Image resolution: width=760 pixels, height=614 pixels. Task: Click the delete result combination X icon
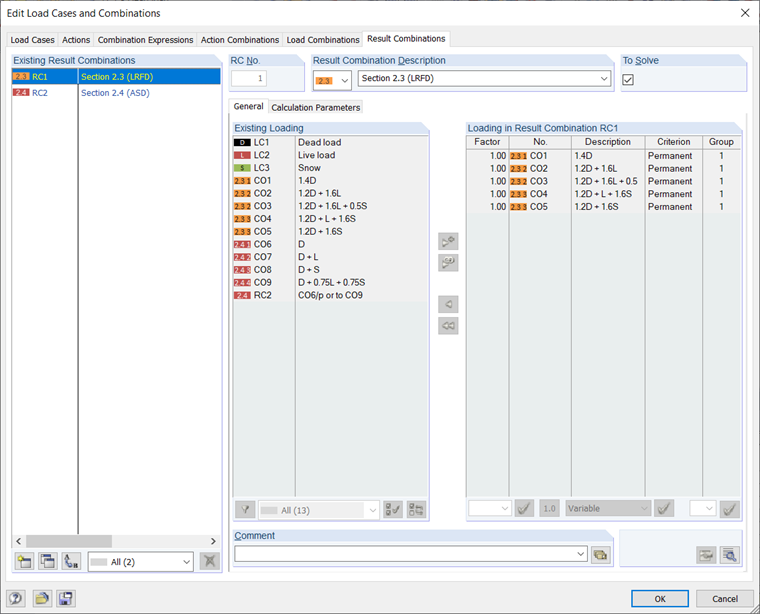coord(210,562)
